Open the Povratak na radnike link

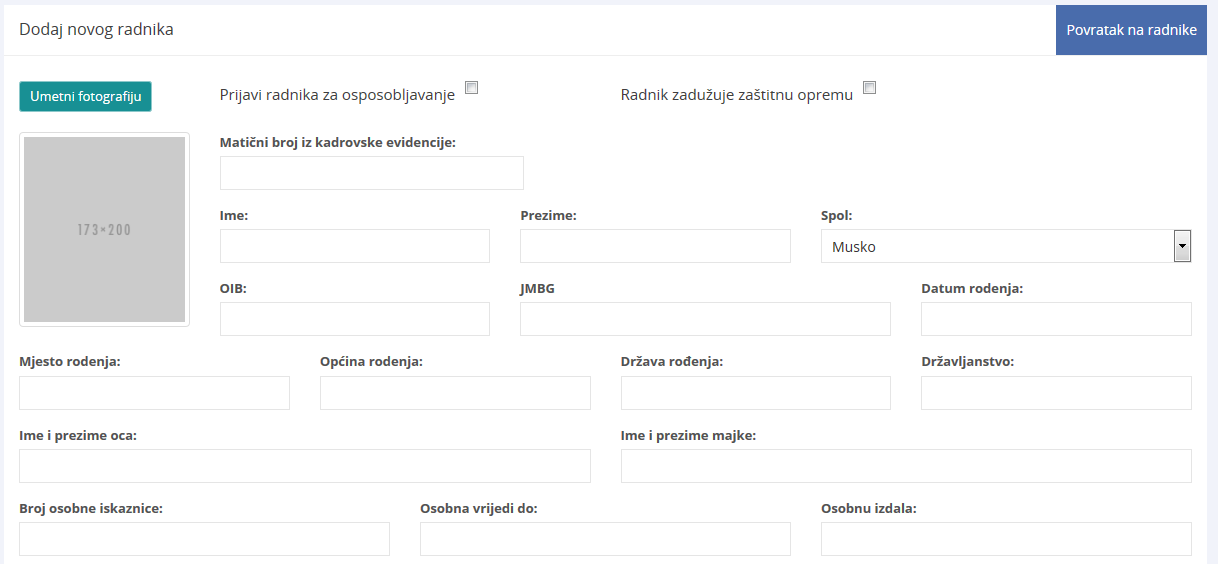1131,30
